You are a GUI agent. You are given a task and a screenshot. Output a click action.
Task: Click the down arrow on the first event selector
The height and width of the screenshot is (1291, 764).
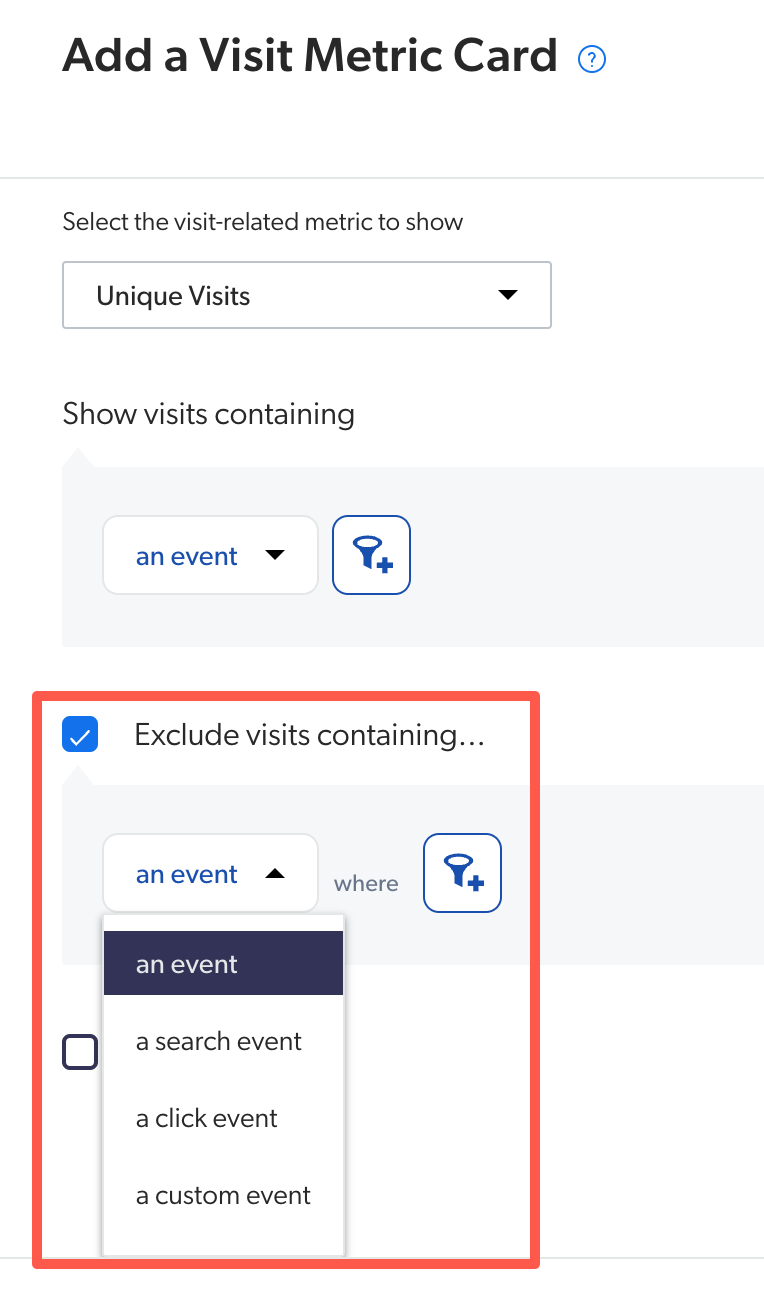276,555
